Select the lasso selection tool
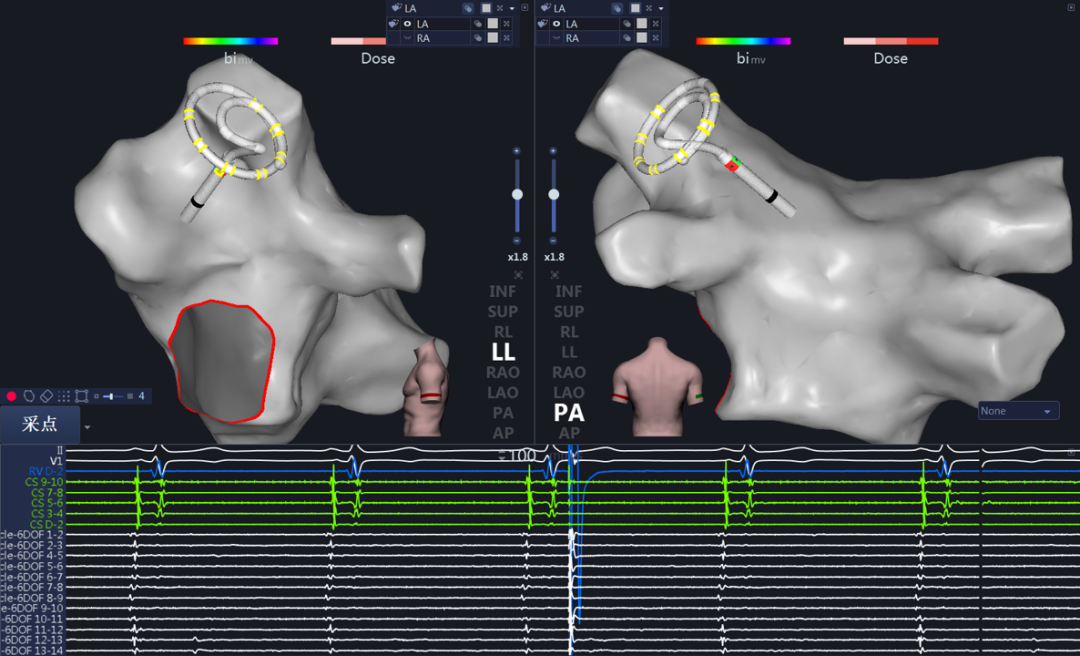Image resolution: width=1080 pixels, height=656 pixels. pos(29,396)
